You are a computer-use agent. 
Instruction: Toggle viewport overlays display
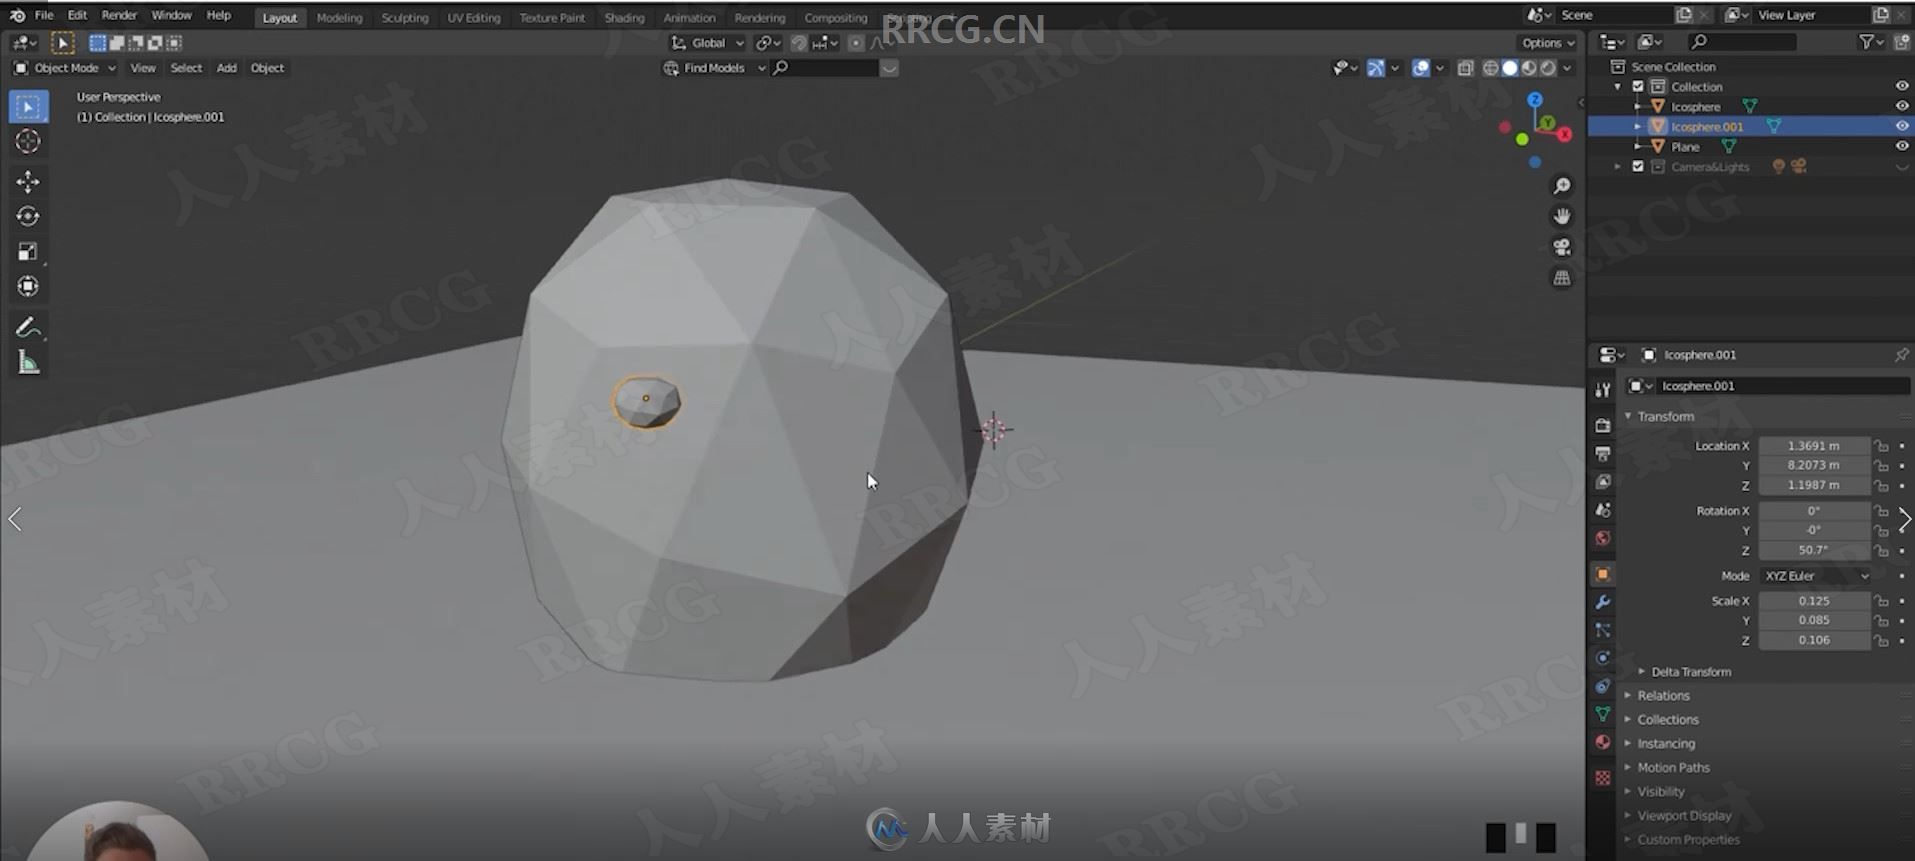1421,68
